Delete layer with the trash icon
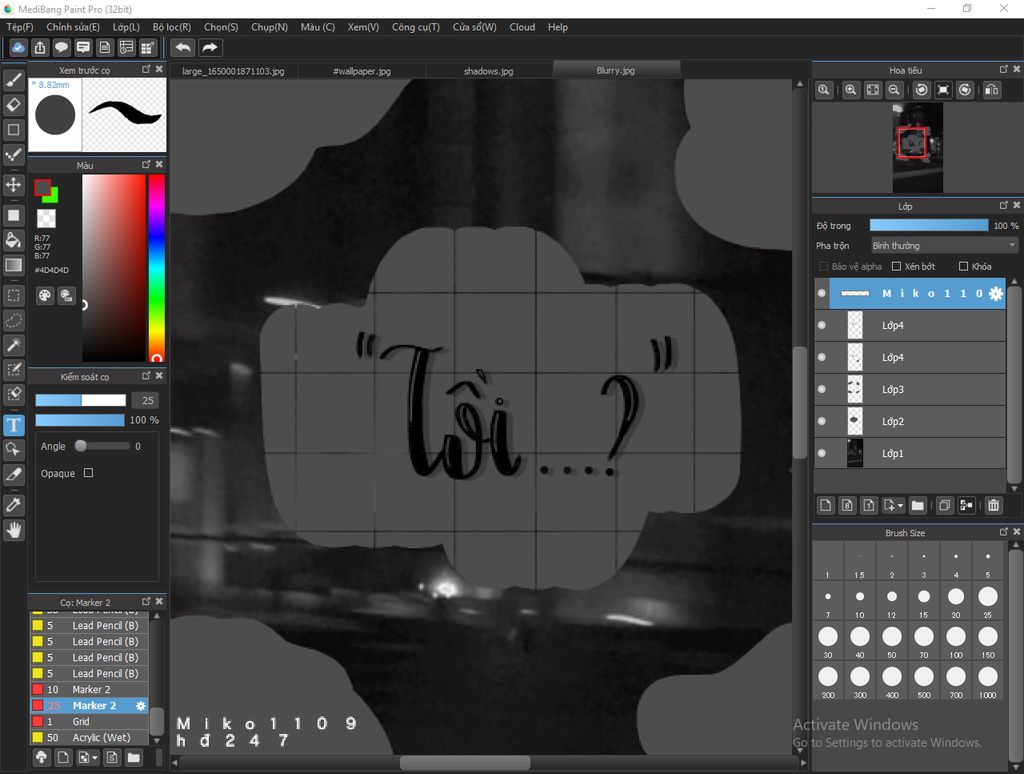The width and height of the screenshot is (1024, 774). coord(993,505)
